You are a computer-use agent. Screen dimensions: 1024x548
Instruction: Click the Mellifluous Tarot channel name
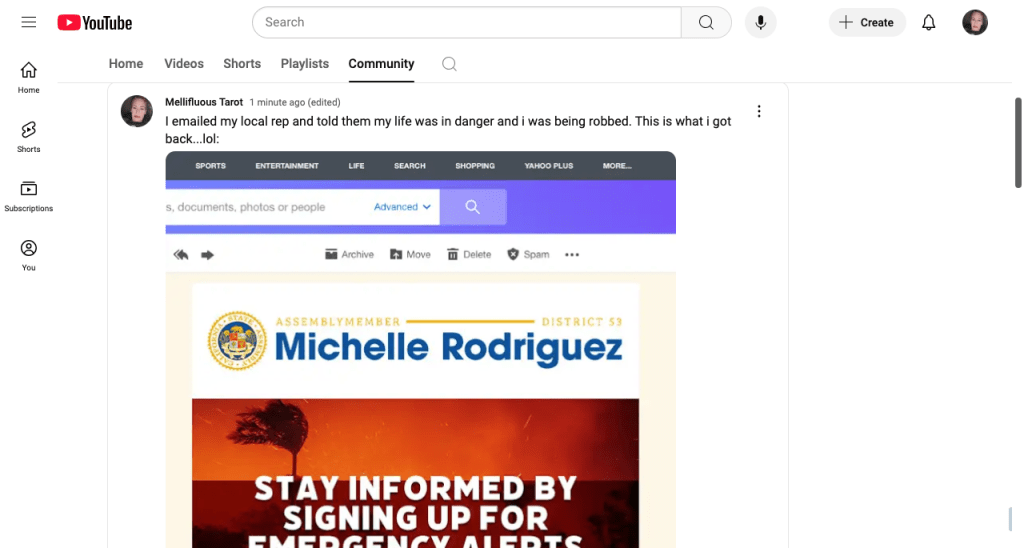pyautogui.click(x=204, y=102)
